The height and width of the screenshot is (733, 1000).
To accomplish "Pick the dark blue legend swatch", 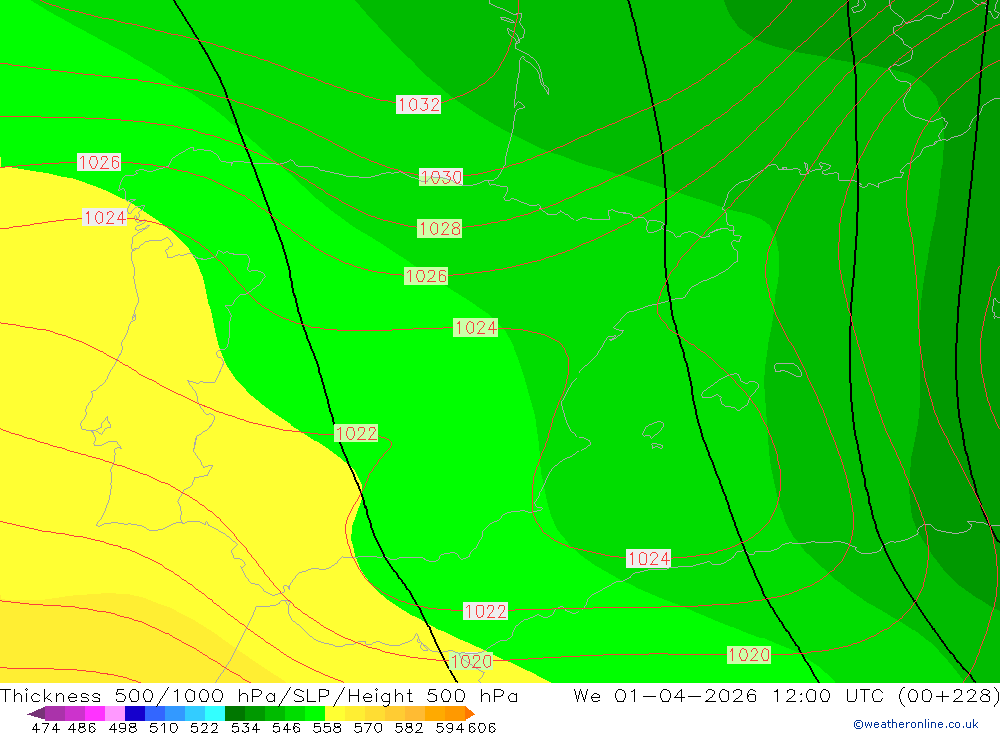I will coord(135,713).
